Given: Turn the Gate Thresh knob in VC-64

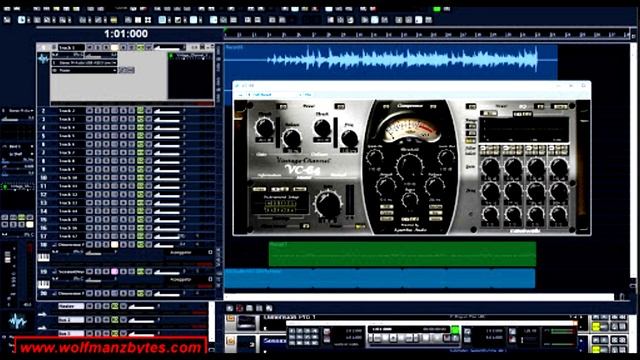Looking at the screenshot, I should click(264, 127).
